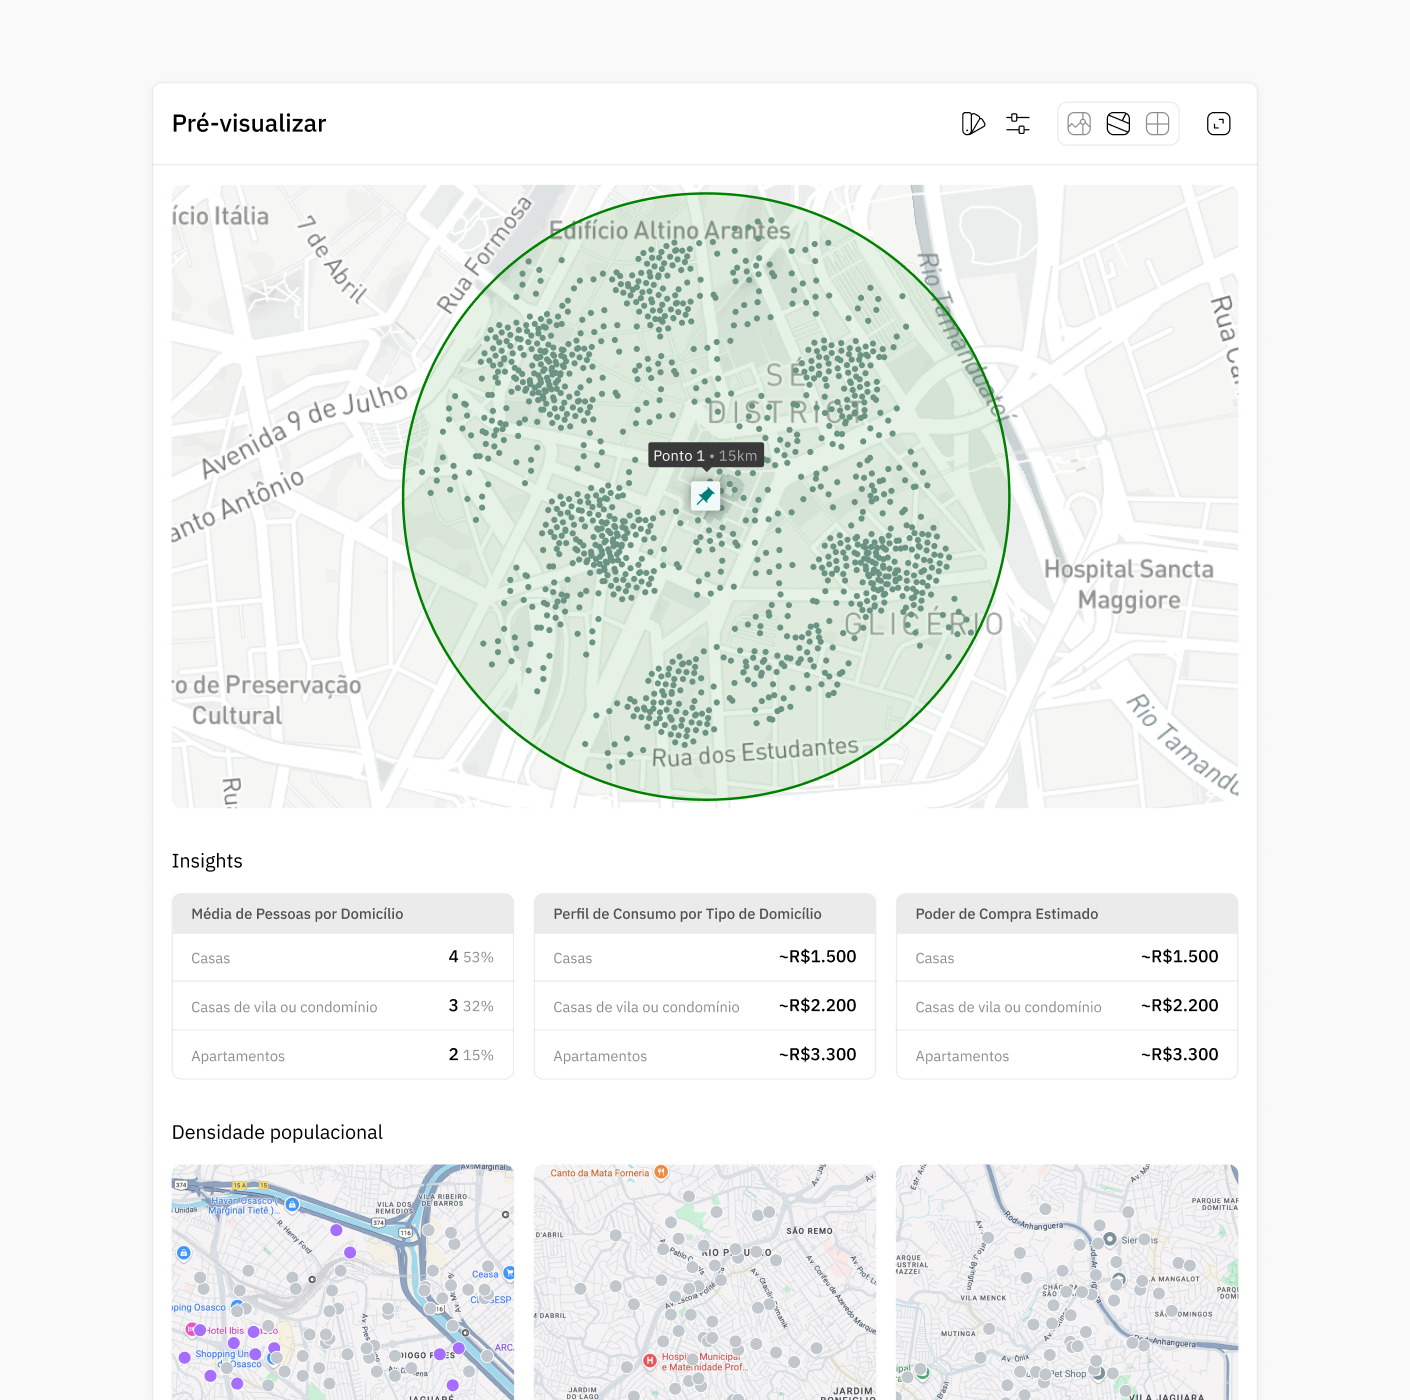
Task: Click Casas value ~R$1.500 in Perfil de Consumo
Action: (817, 957)
